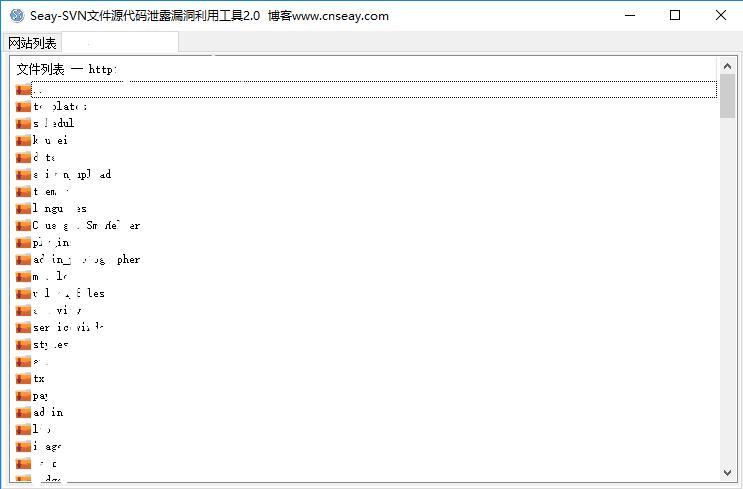
Task: Minimize the Seay-SVN window
Action: point(630,16)
